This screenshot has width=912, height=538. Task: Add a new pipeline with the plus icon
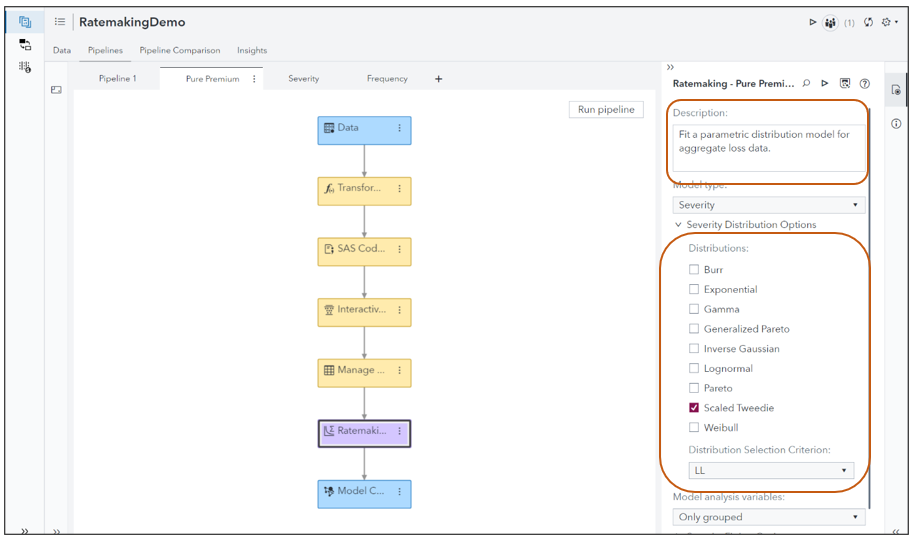(438, 79)
